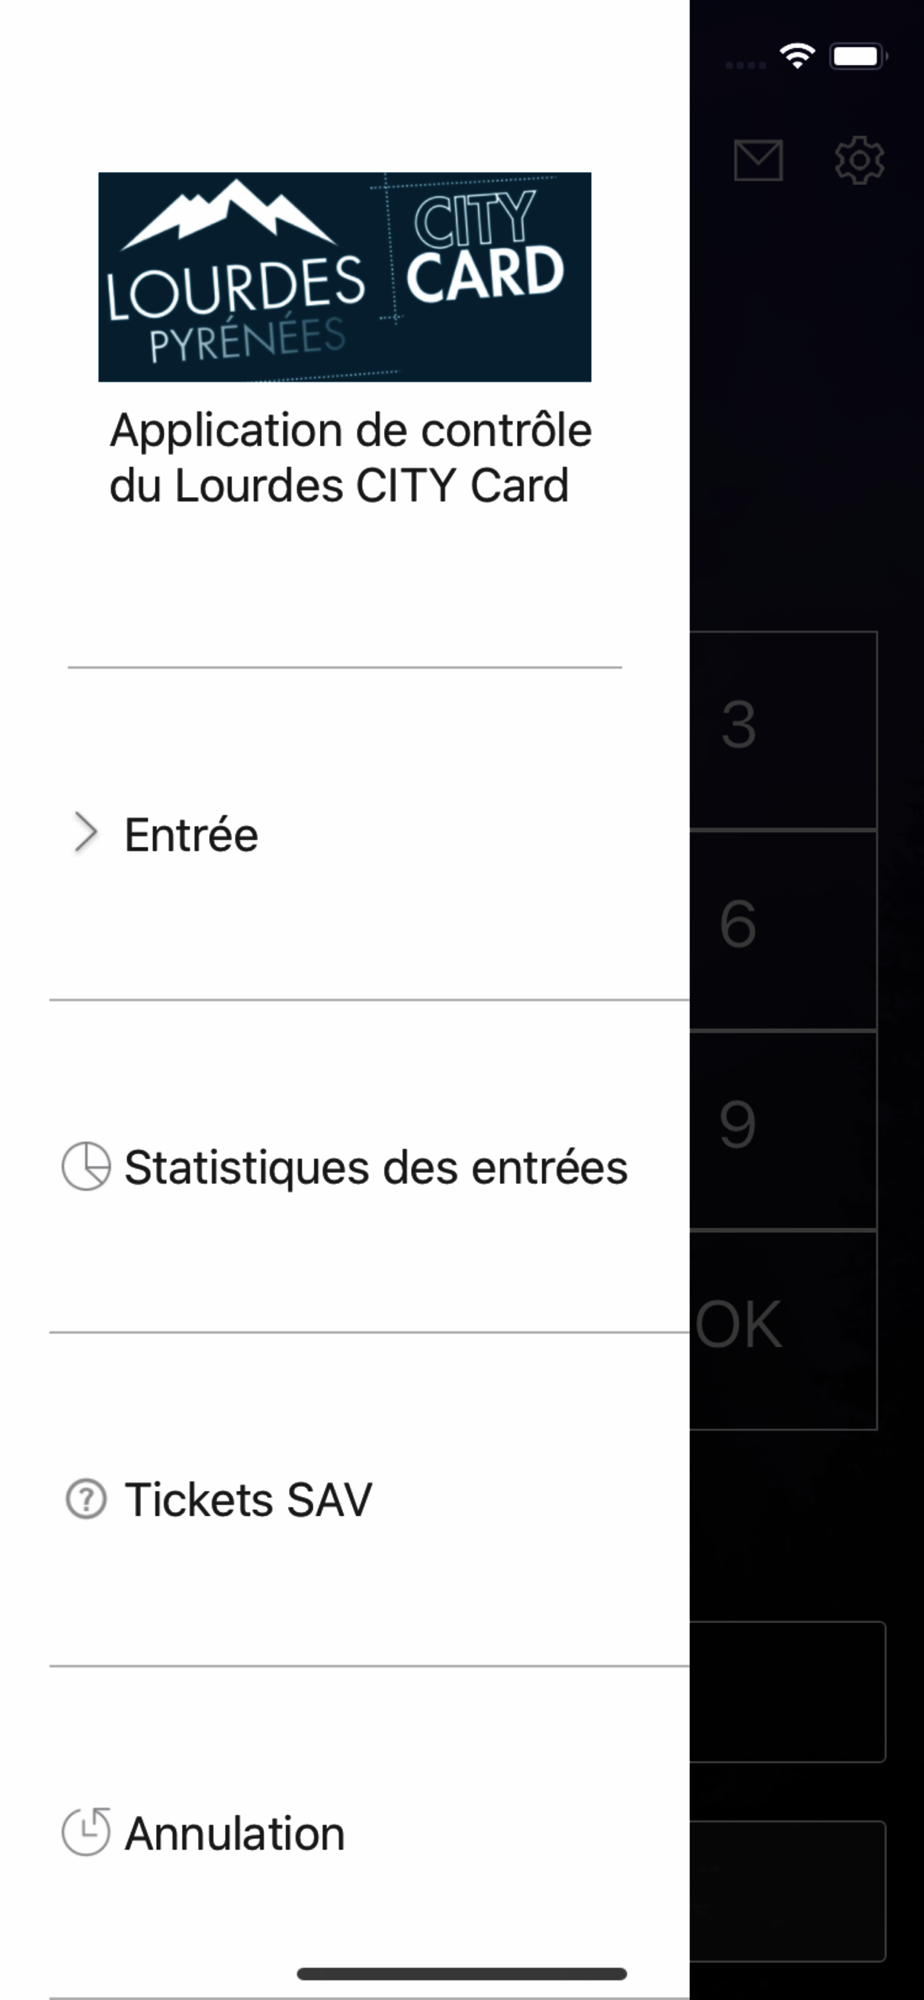Image resolution: width=924 pixels, height=2000 pixels.
Task: Tap the home indicator bar
Action: [462, 1974]
